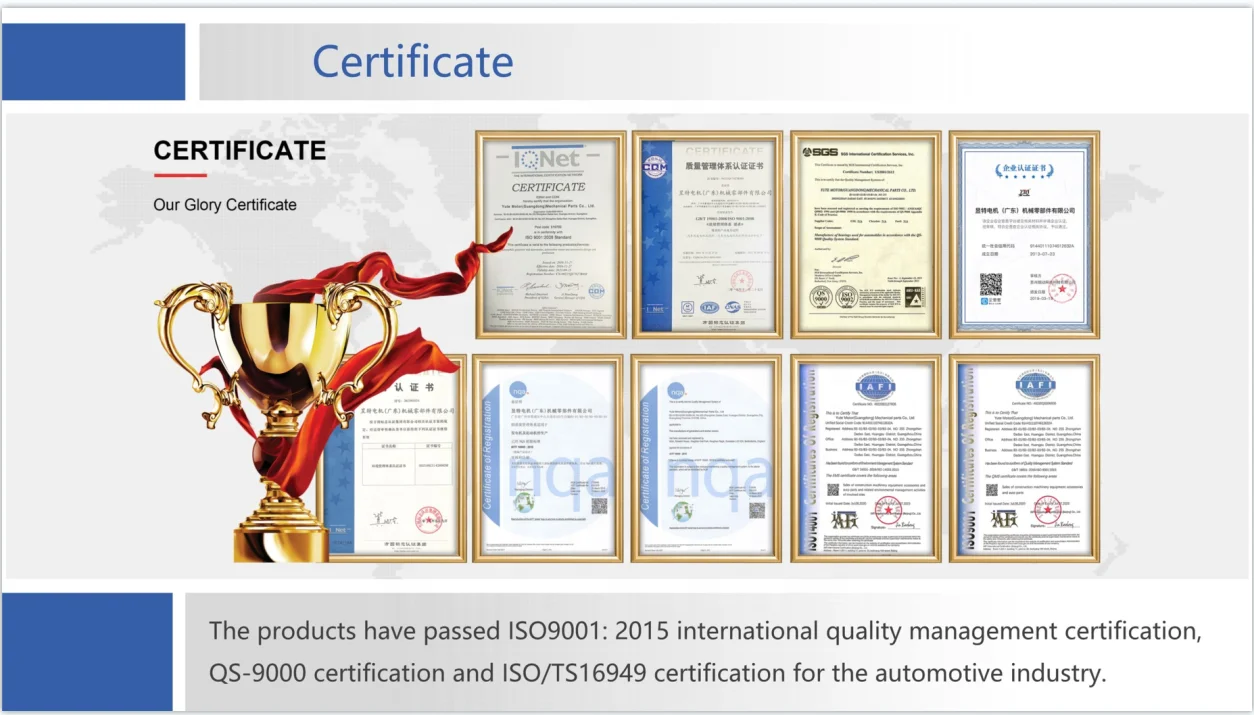Open the rightmost IAF ISO9001 certificate
1254x715 pixels.
tap(1024, 458)
